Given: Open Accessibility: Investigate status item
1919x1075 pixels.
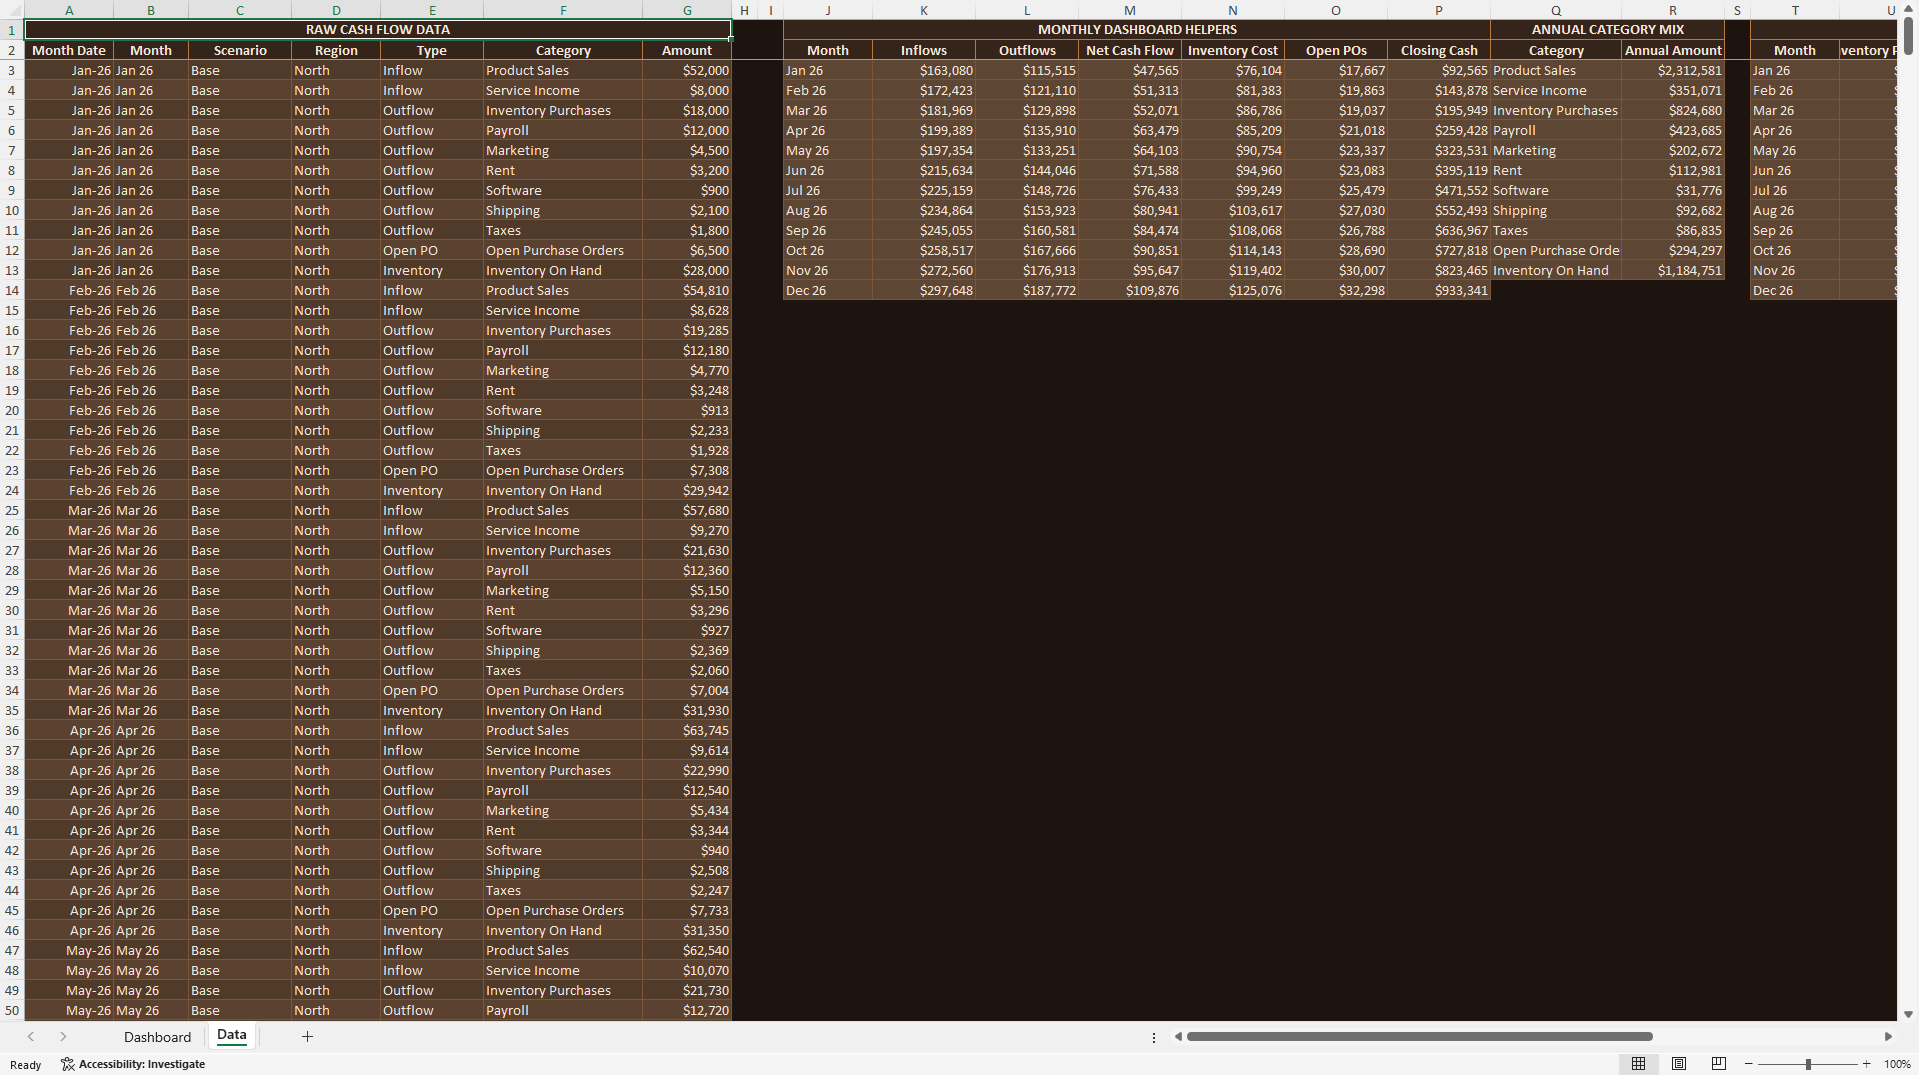Looking at the screenshot, I should pos(133,1064).
